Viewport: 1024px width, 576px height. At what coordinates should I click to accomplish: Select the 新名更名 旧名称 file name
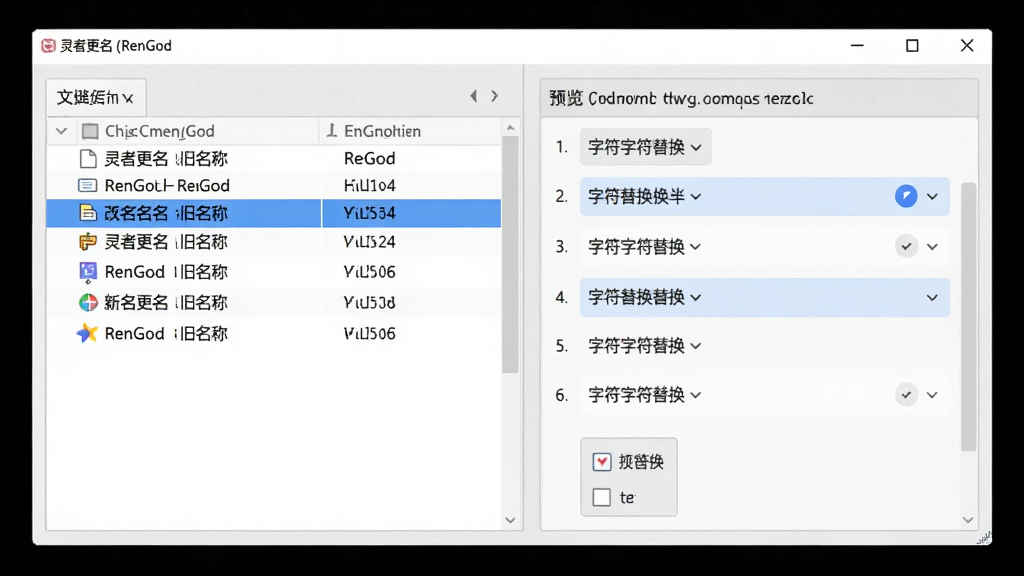tap(166, 302)
